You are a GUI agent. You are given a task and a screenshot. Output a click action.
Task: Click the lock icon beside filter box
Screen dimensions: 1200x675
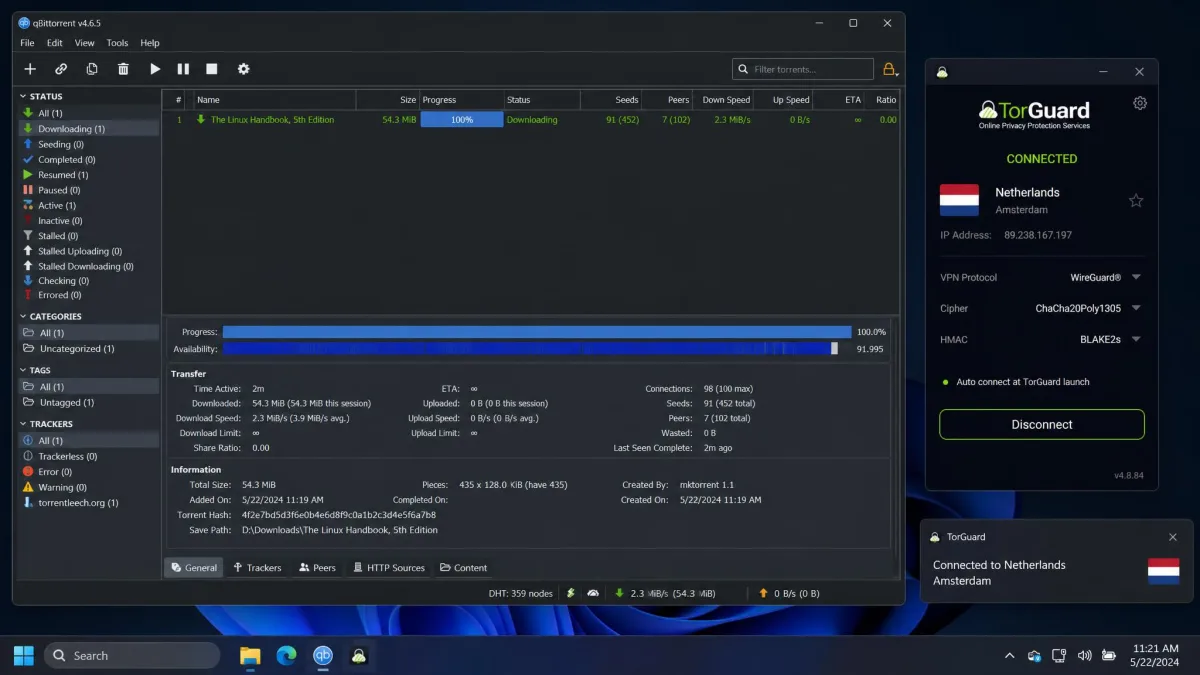click(x=889, y=69)
